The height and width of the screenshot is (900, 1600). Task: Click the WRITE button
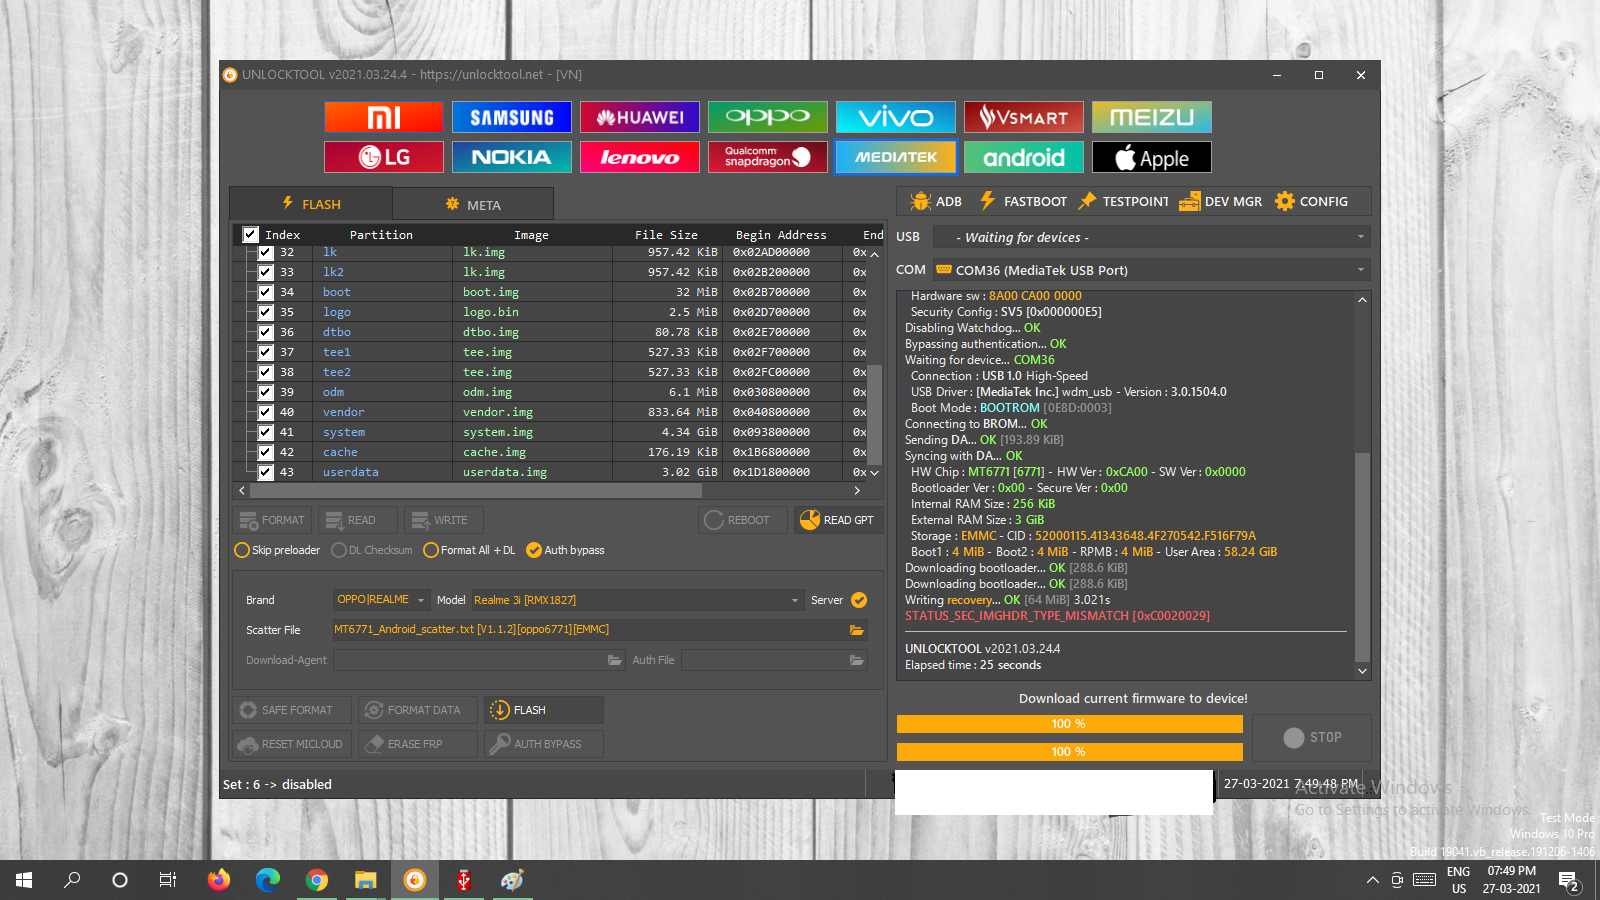pos(444,520)
